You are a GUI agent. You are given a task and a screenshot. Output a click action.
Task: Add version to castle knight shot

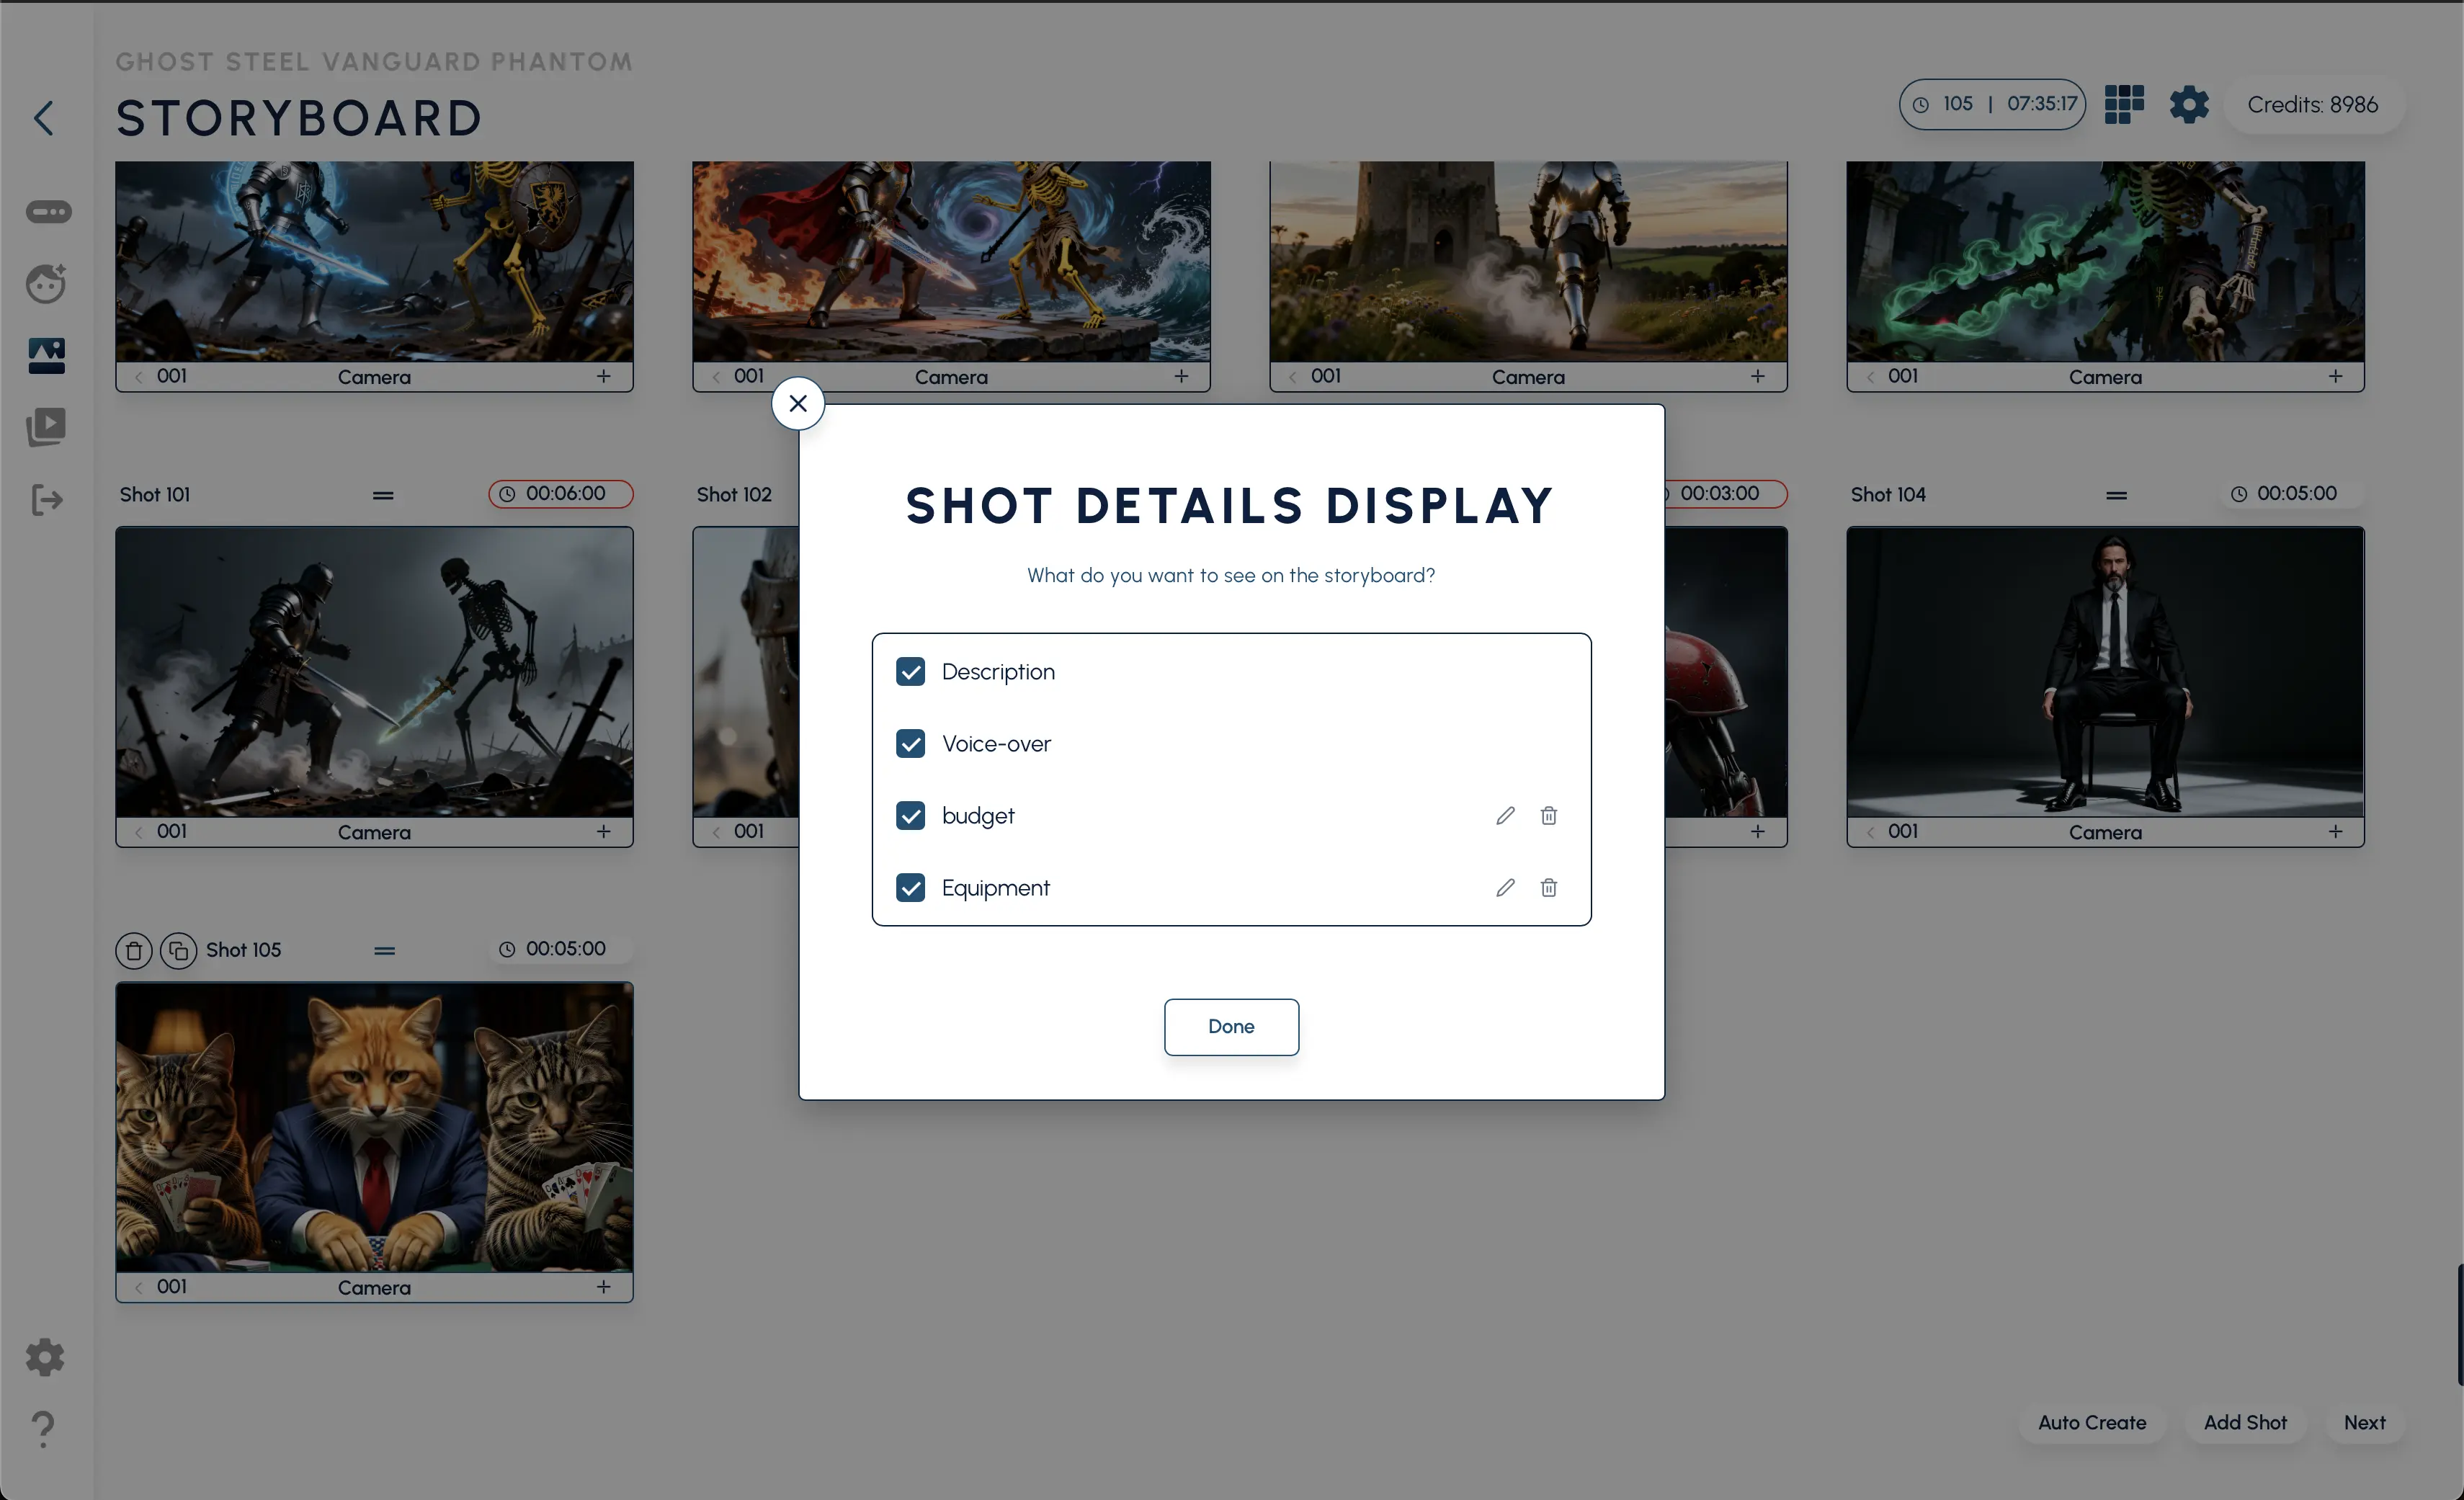(1758, 376)
